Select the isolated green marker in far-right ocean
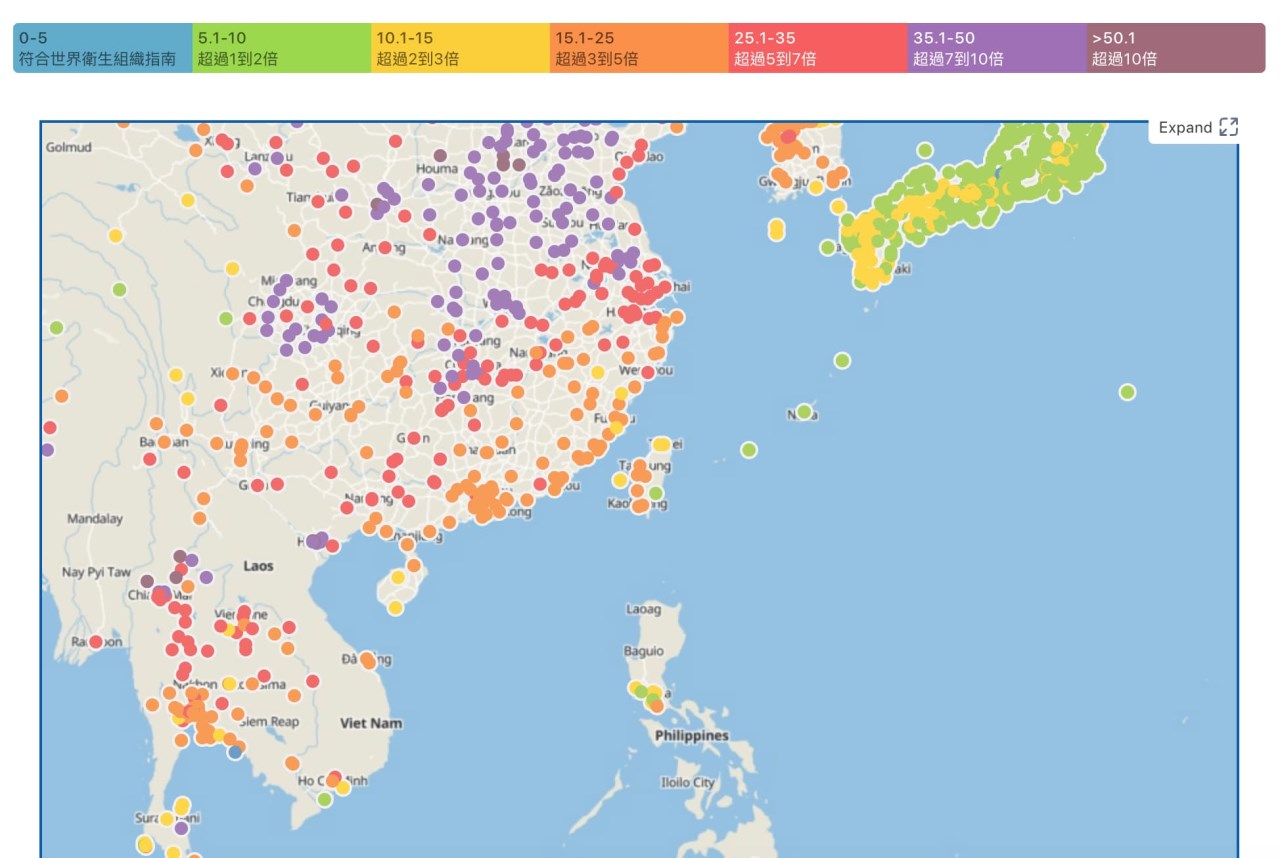Viewport: 1280px width, 858px height. [x=1128, y=392]
